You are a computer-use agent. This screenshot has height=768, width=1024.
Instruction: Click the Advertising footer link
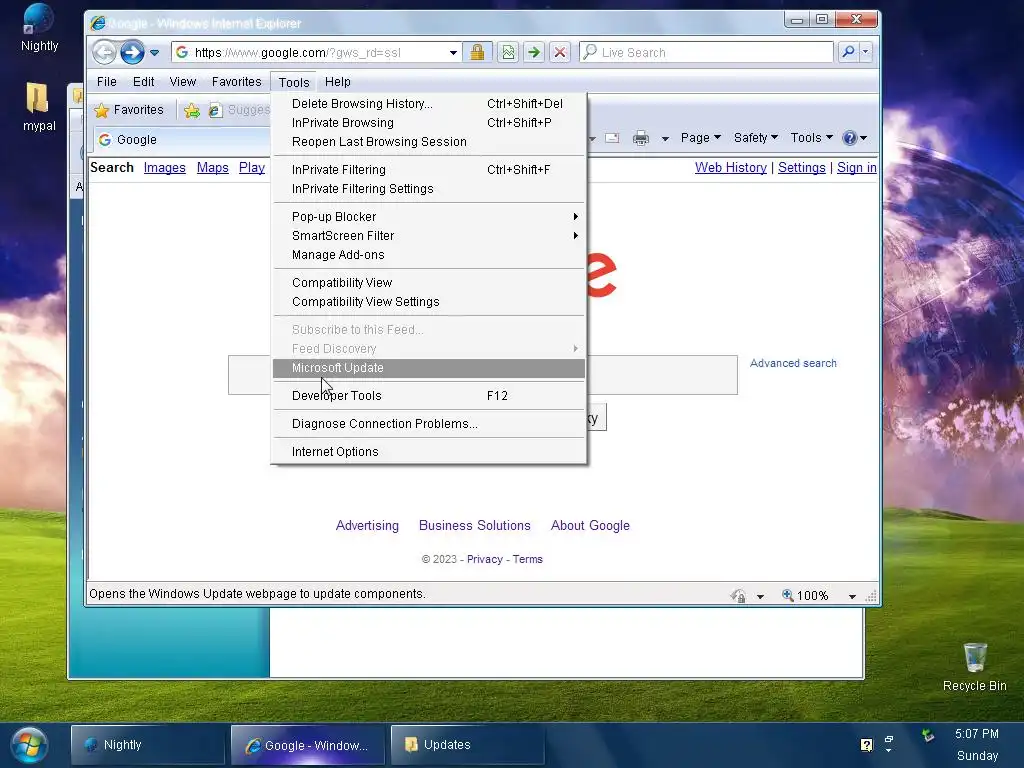coord(367,525)
